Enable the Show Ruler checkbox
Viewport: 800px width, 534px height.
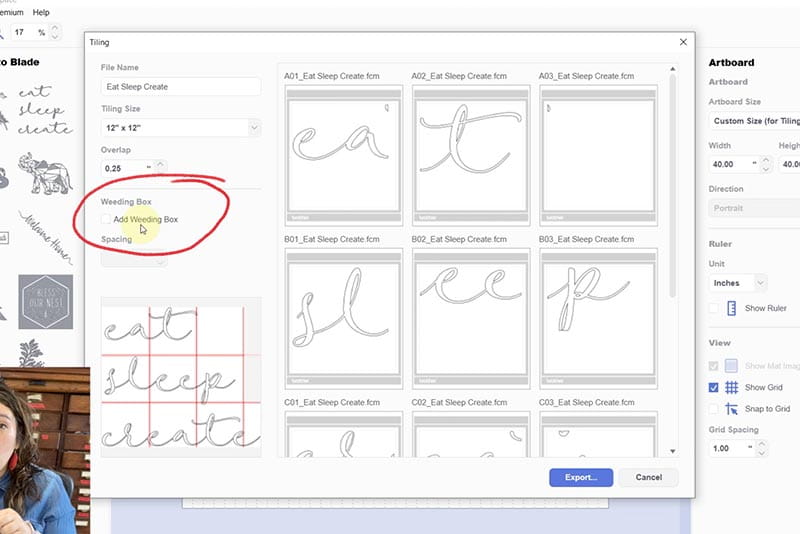(713, 309)
